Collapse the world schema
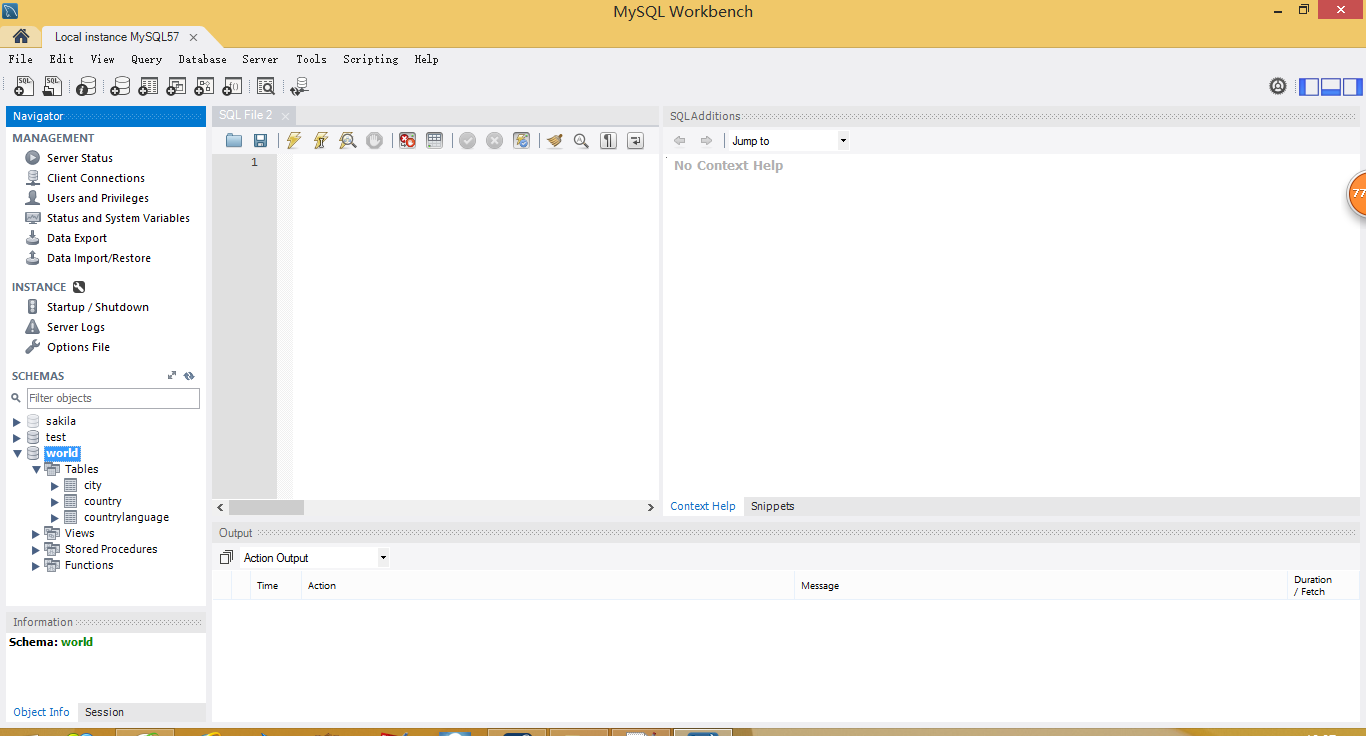Viewport: 1366px width, 736px height. pyautogui.click(x=17, y=454)
